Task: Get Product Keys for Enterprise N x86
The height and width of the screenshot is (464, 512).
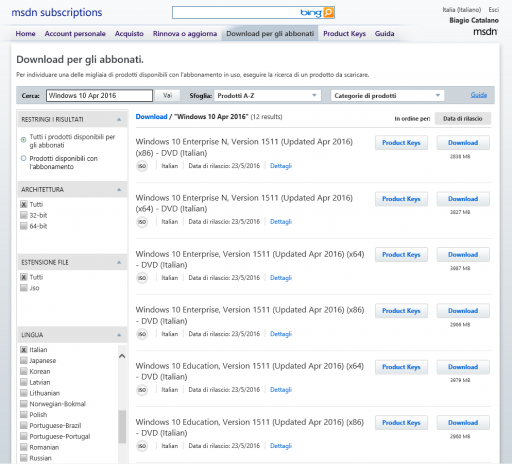Action: pos(401,143)
